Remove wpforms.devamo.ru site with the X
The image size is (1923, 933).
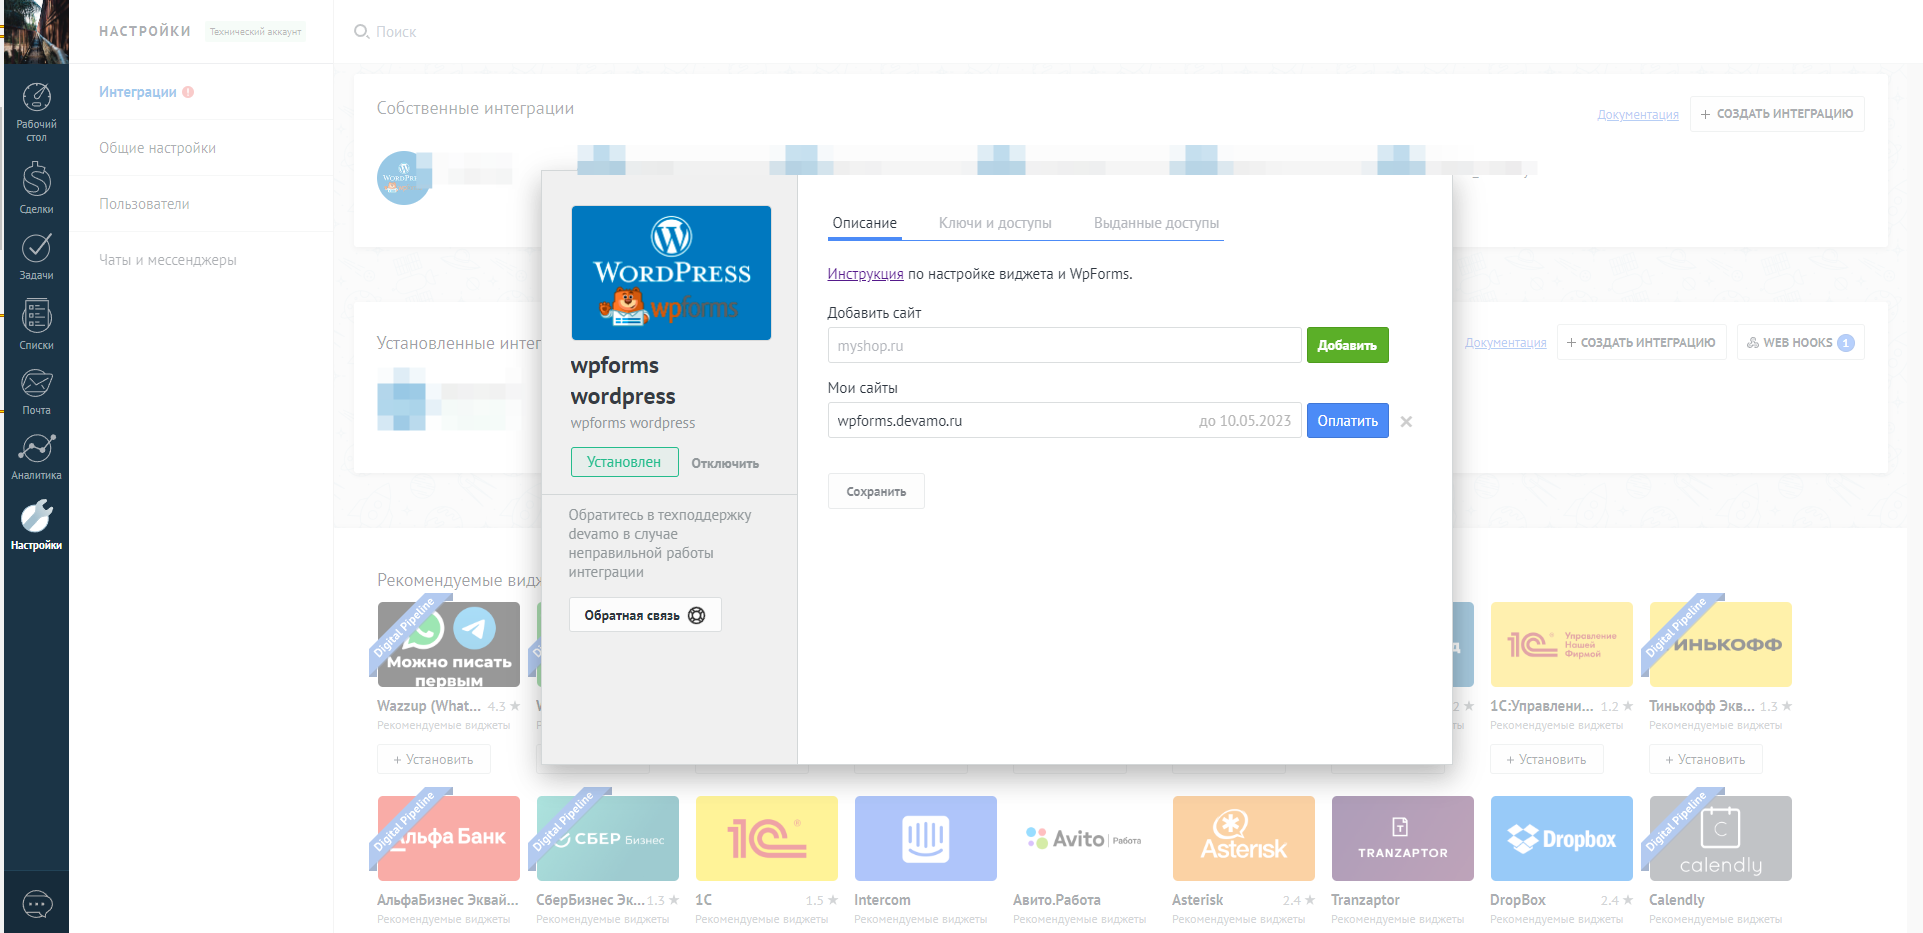tap(1406, 421)
